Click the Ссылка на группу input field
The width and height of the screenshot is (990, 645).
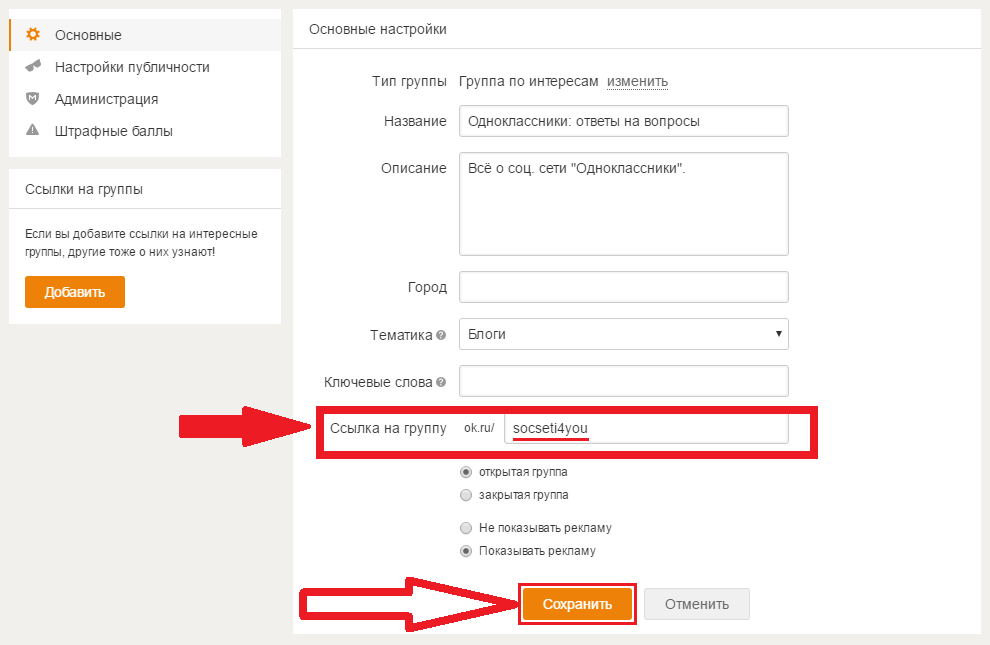point(646,429)
